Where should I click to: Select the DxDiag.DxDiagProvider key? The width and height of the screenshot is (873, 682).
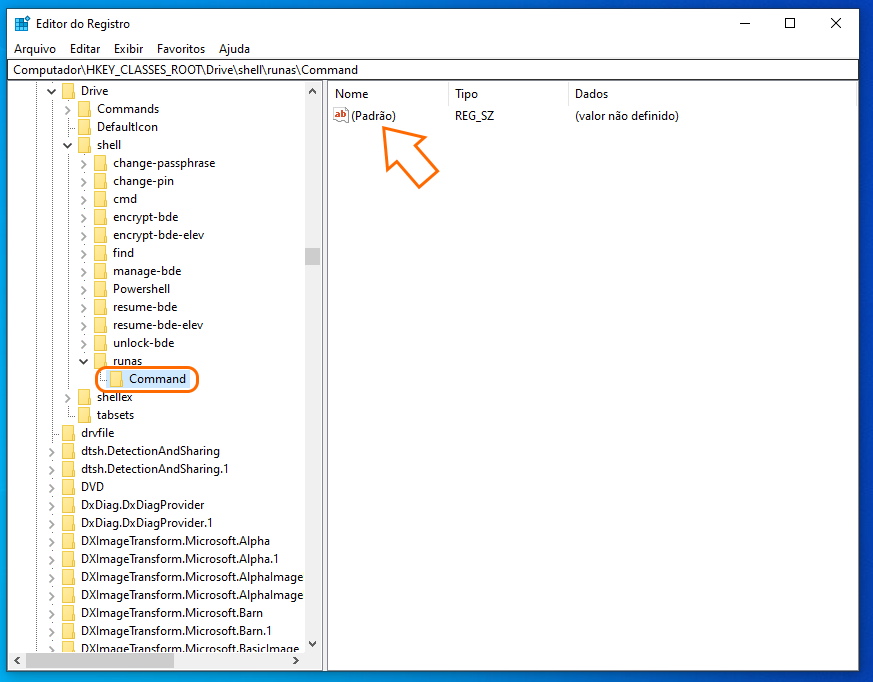(143, 505)
